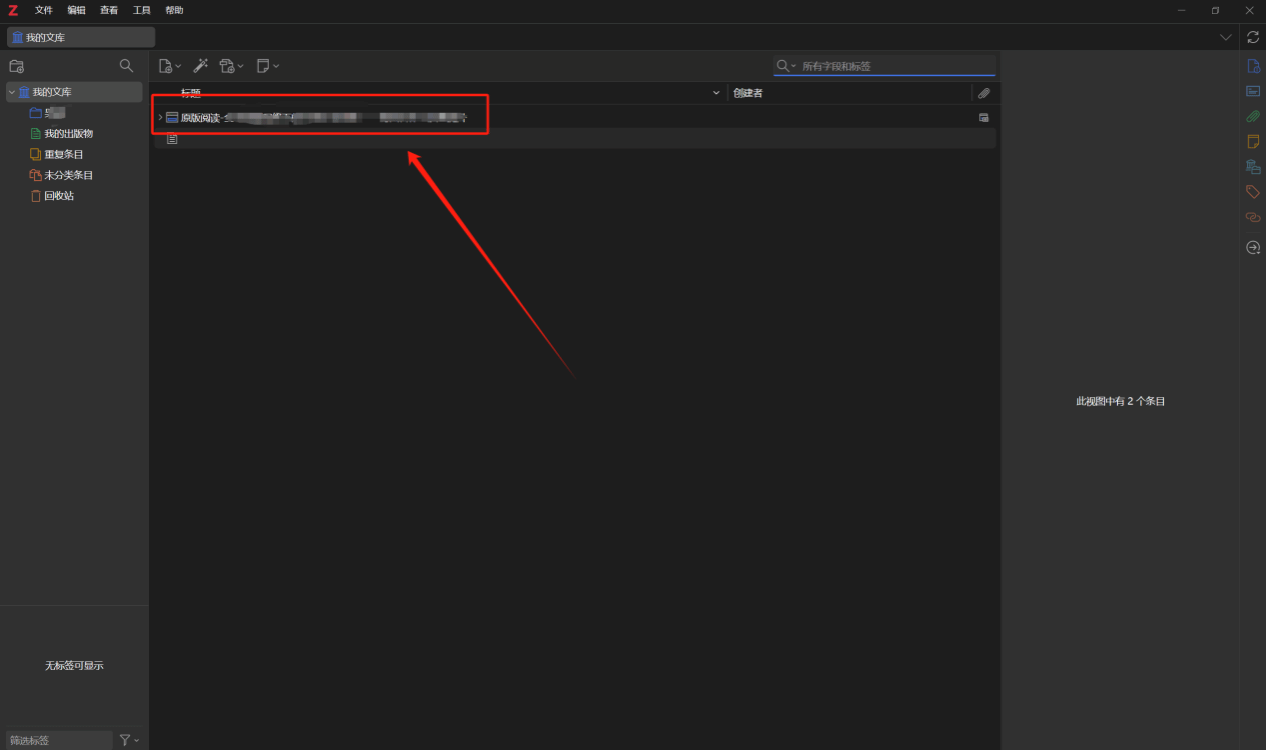Viewport: 1266px width, 750px height.
Task: Open the search mode magnifier dropdown
Action: click(x=786, y=66)
